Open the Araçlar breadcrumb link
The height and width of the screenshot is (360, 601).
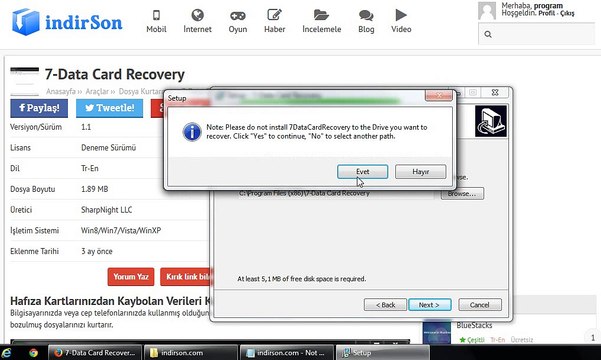tap(97, 91)
